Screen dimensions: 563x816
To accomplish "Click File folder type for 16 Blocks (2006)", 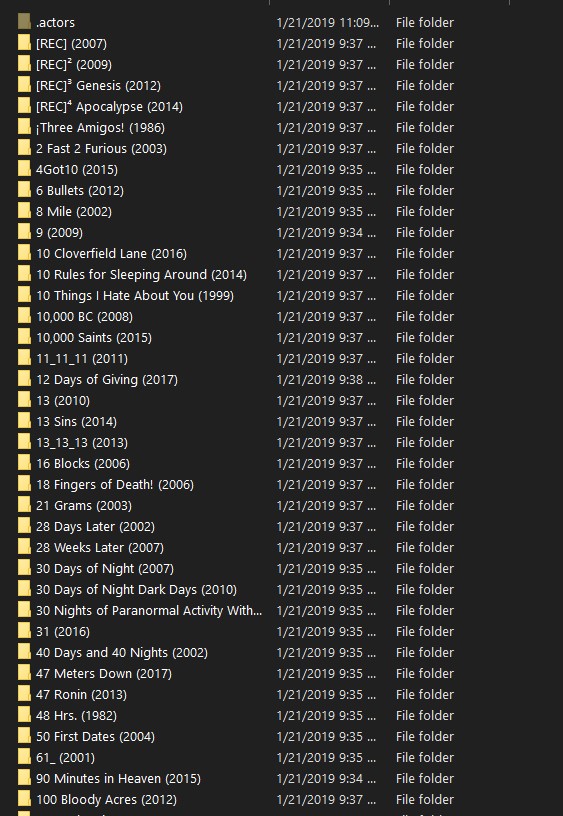I will pos(425,463).
